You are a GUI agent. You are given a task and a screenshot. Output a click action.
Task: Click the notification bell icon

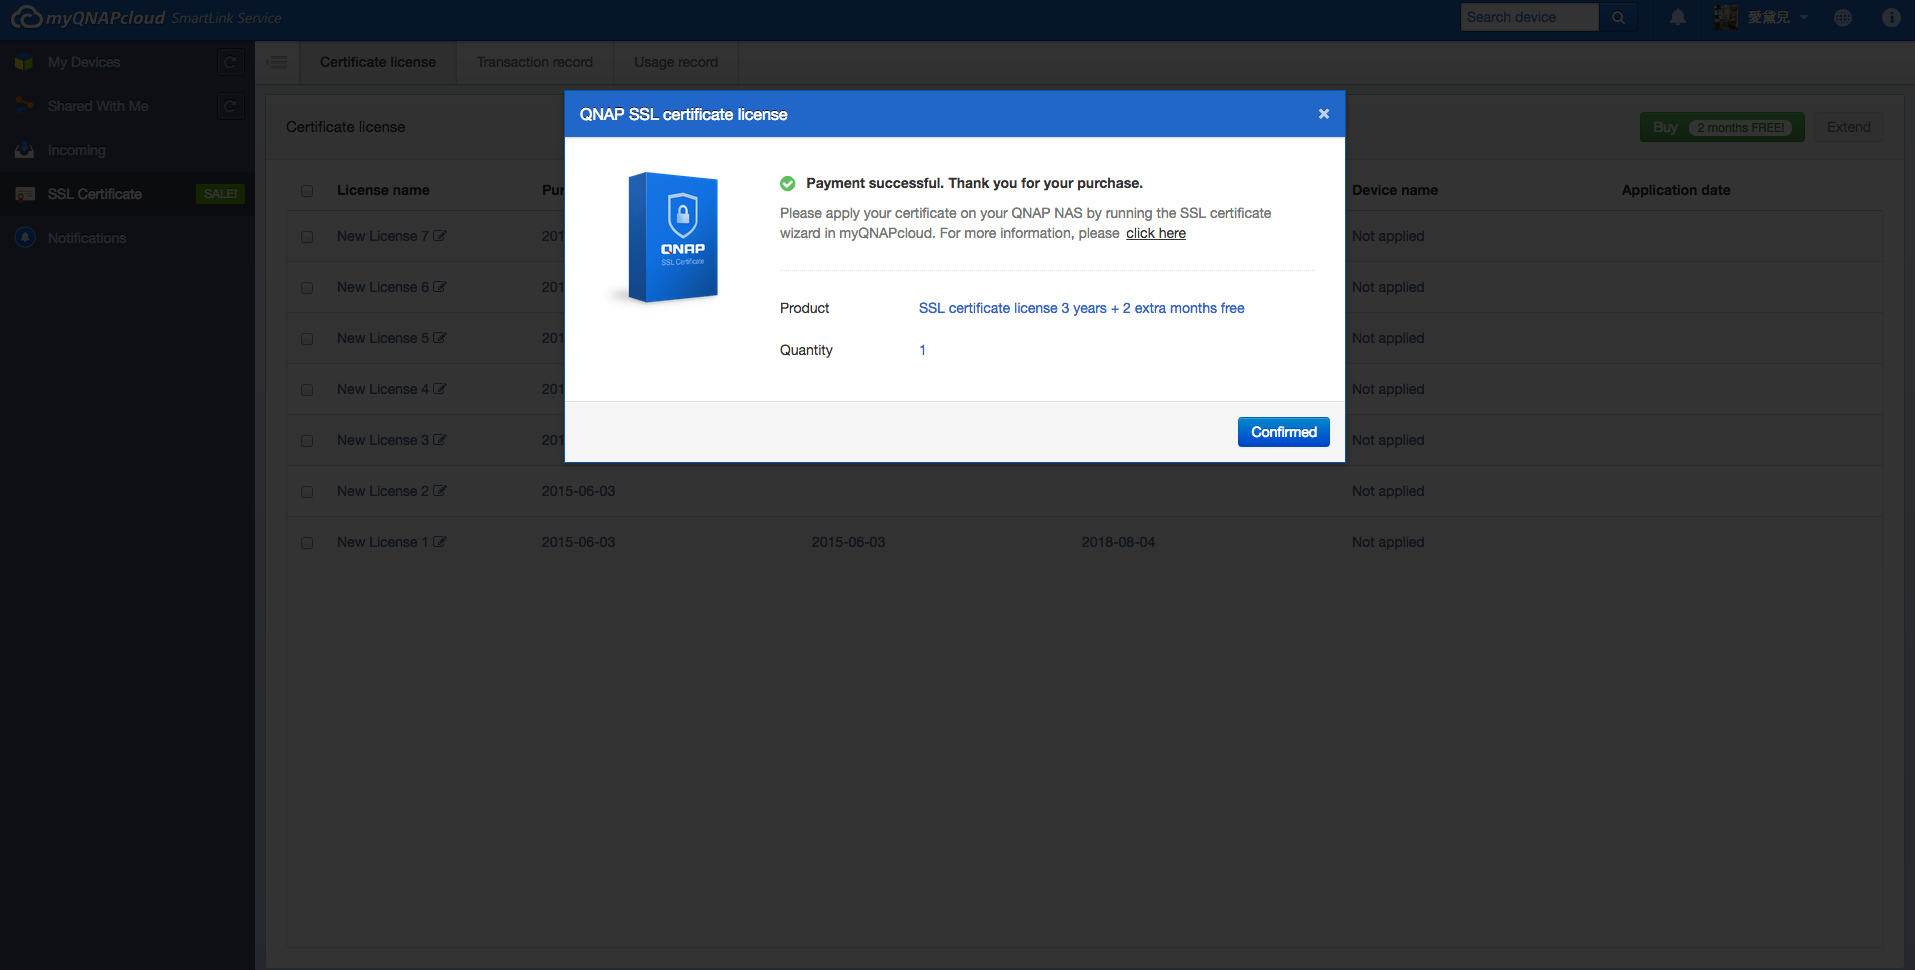pos(1678,17)
